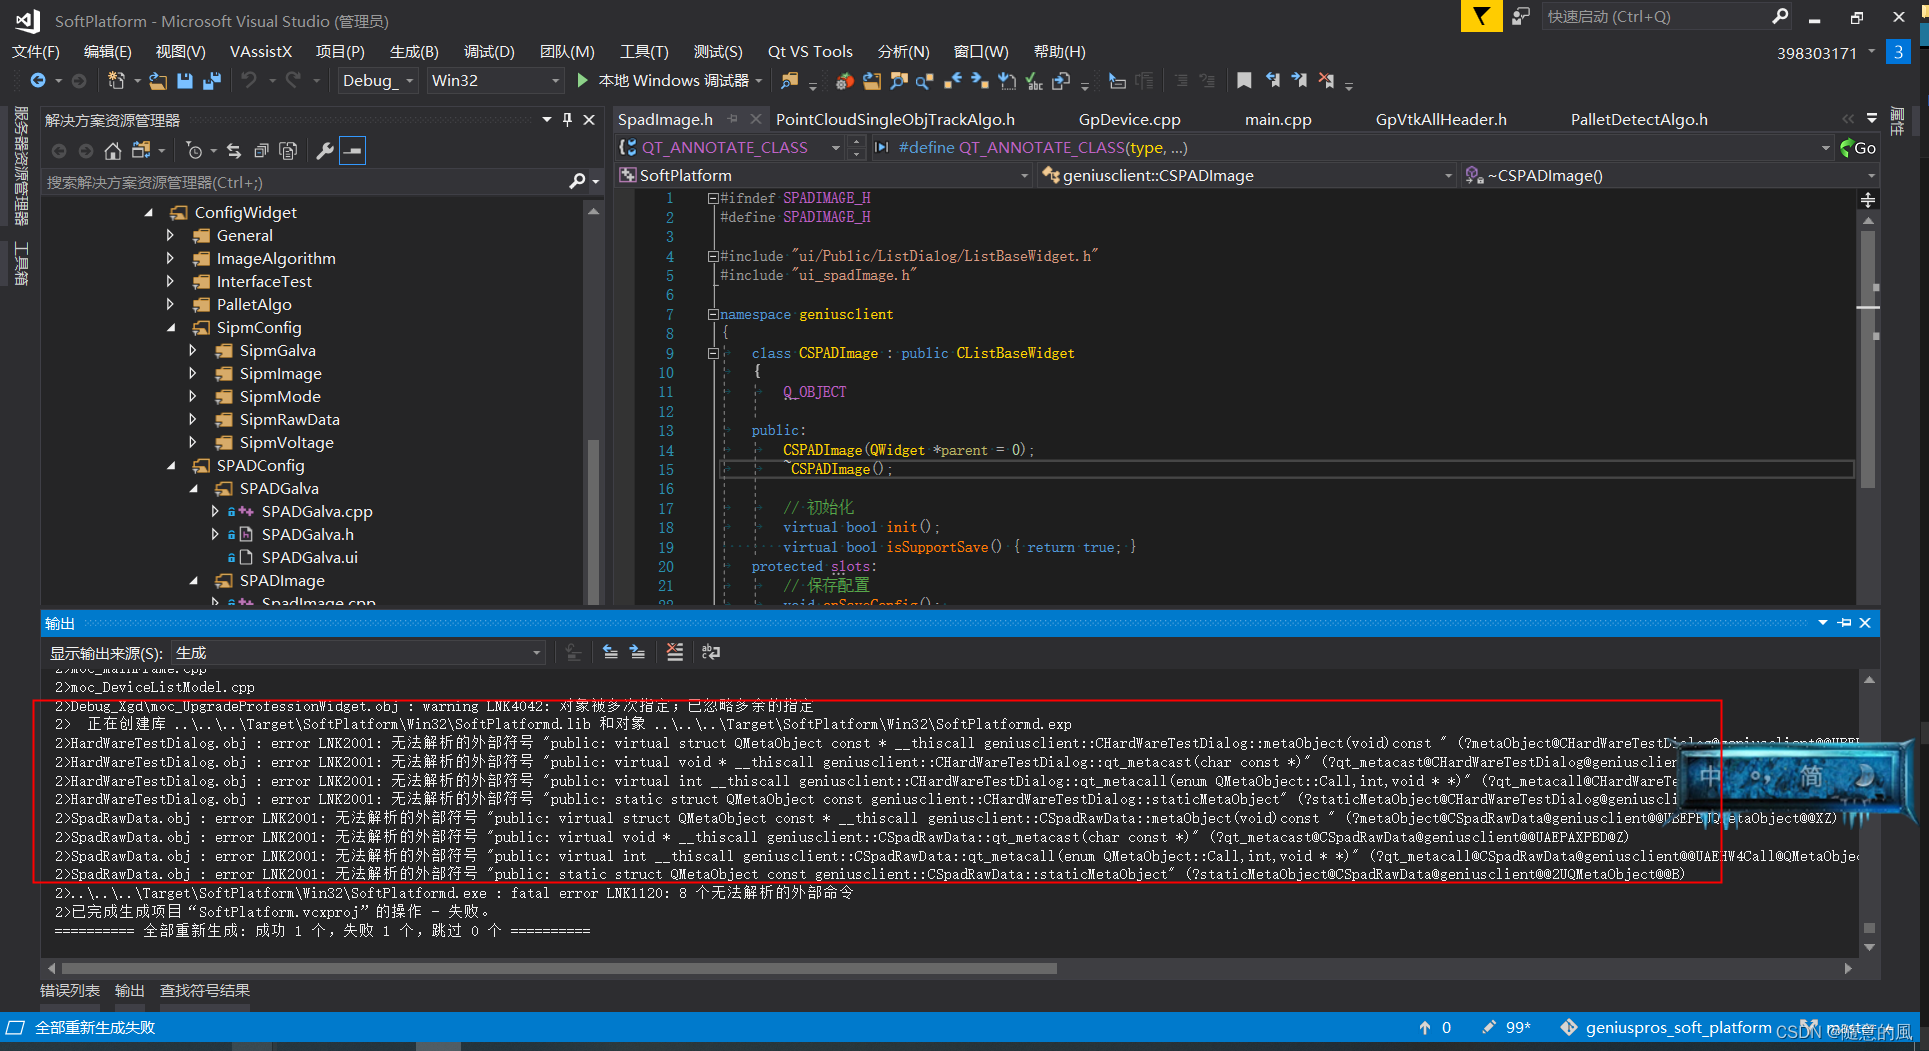Select the PalletAlgo folder
Screen dimensions: 1929x1051
tap(254, 305)
